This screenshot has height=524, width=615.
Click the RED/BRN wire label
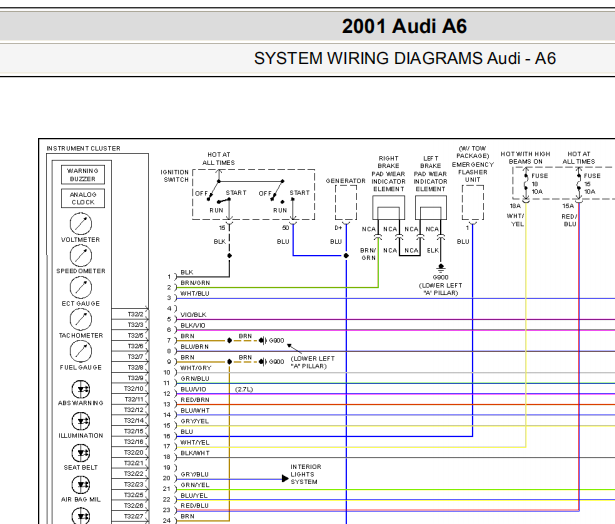point(195,400)
